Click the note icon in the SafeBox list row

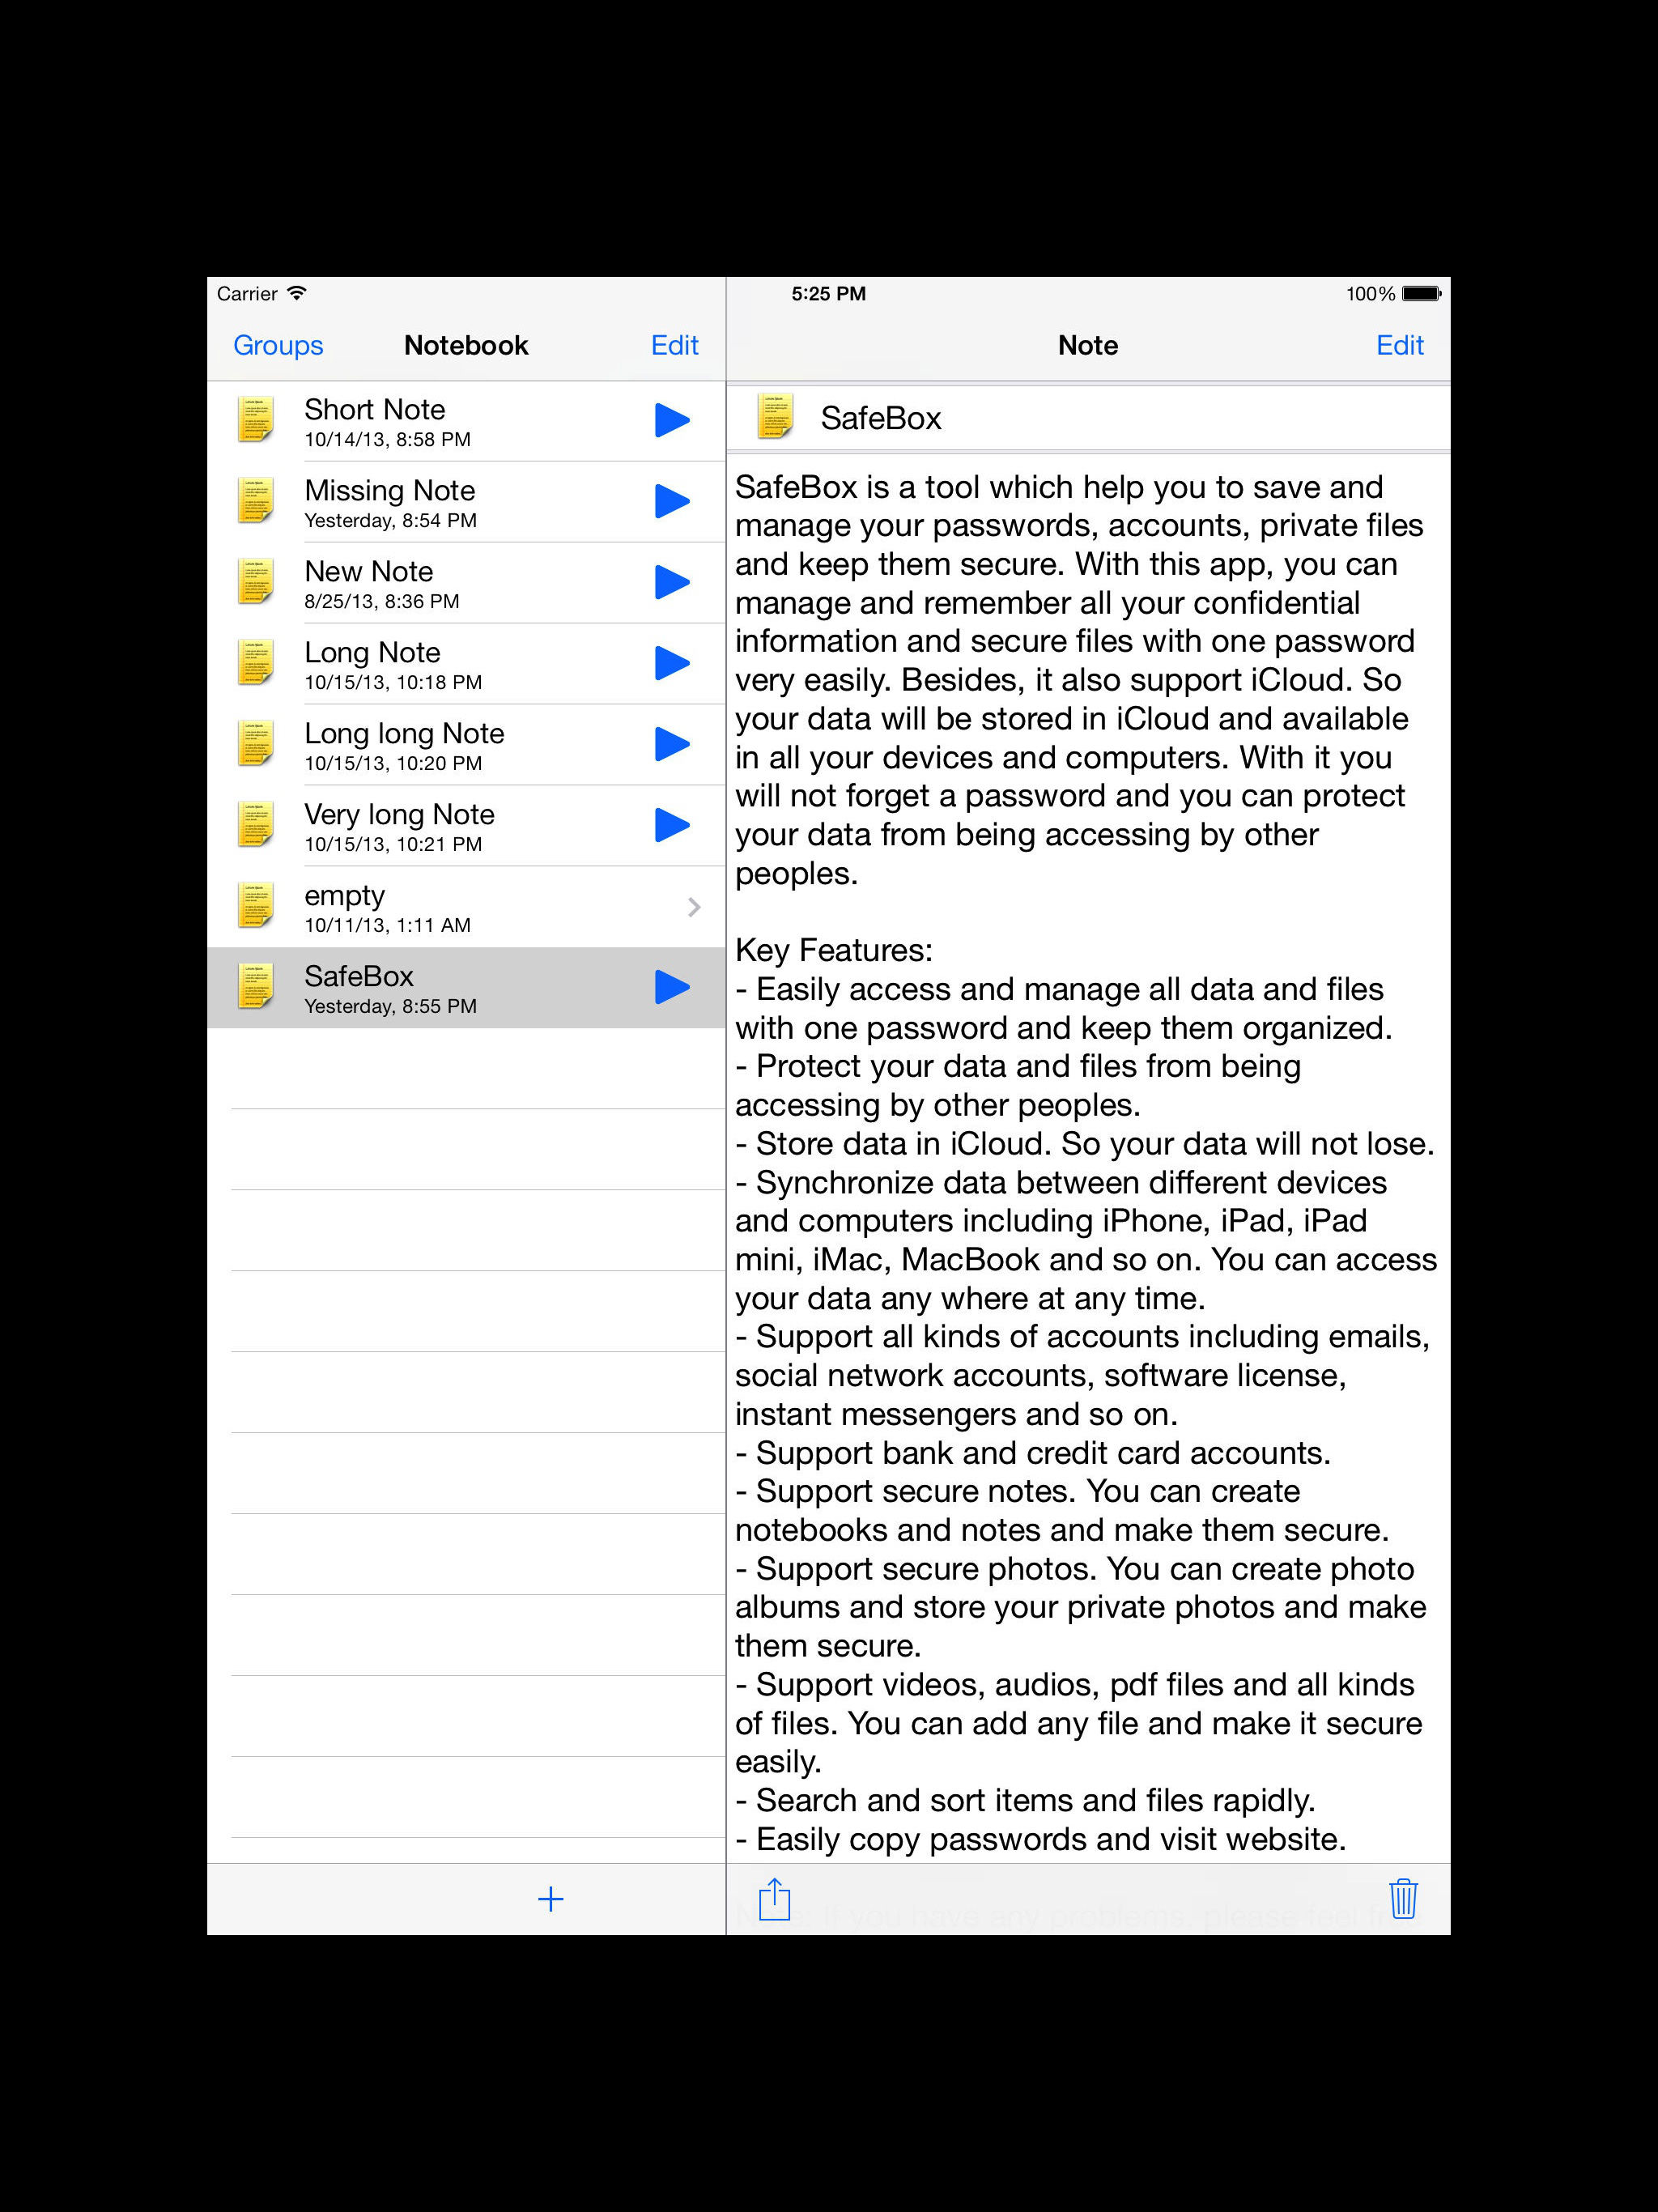point(255,987)
